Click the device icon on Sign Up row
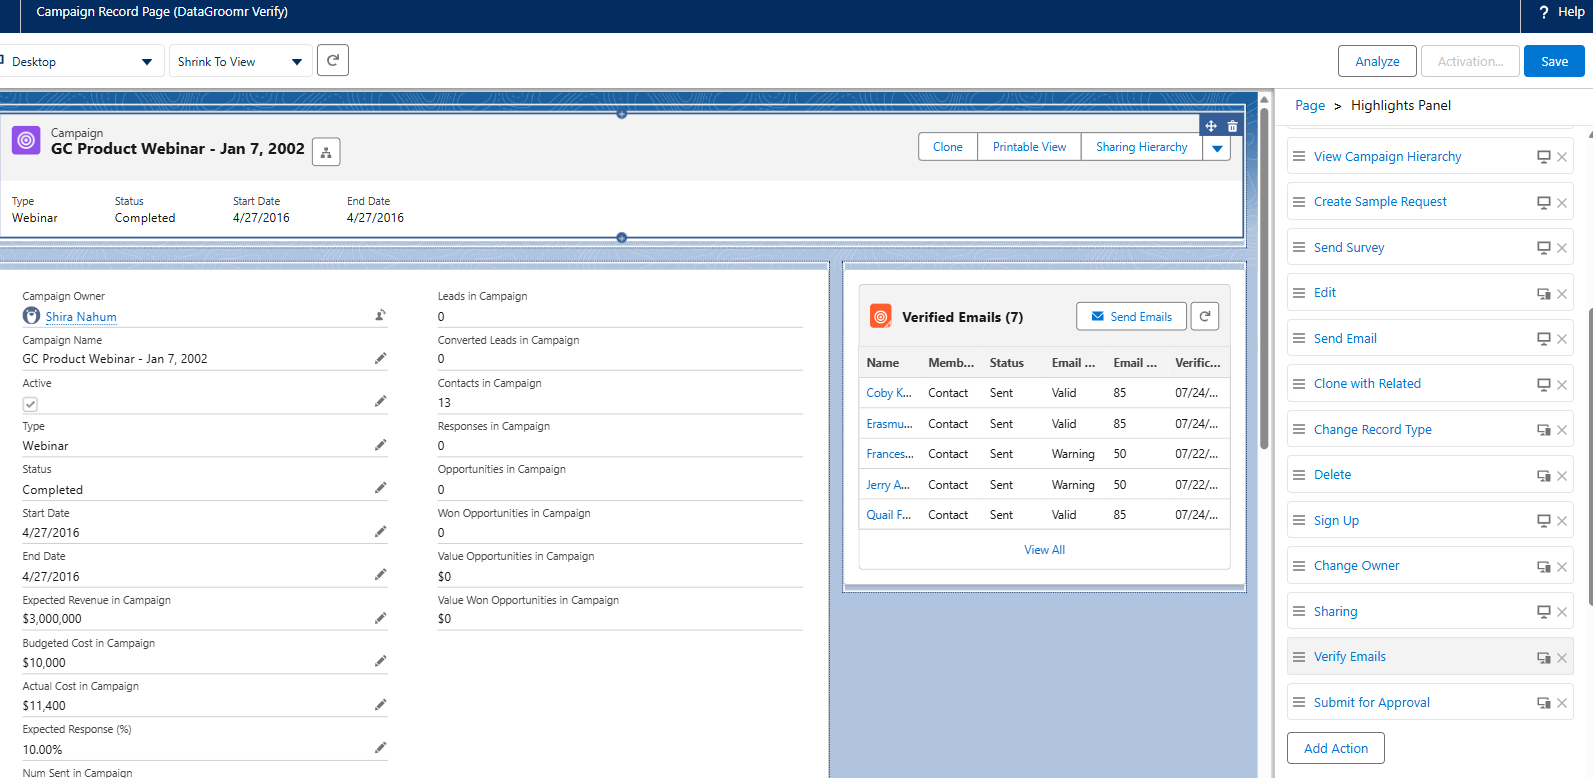 pos(1544,521)
